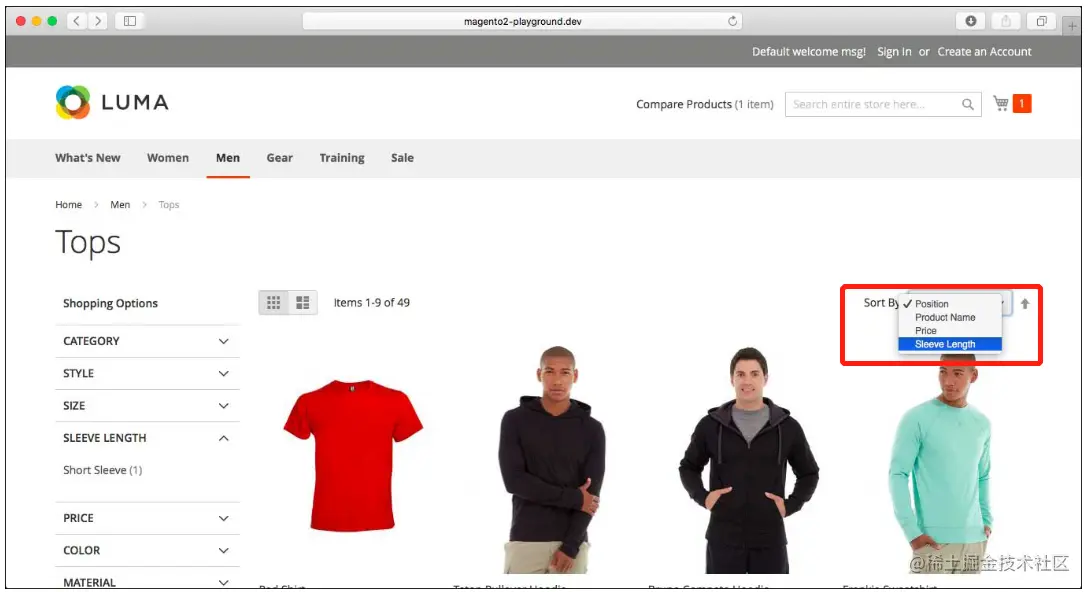
Task: Open a new tab with plus button
Action: pyautogui.click(x=1072, y=26)
